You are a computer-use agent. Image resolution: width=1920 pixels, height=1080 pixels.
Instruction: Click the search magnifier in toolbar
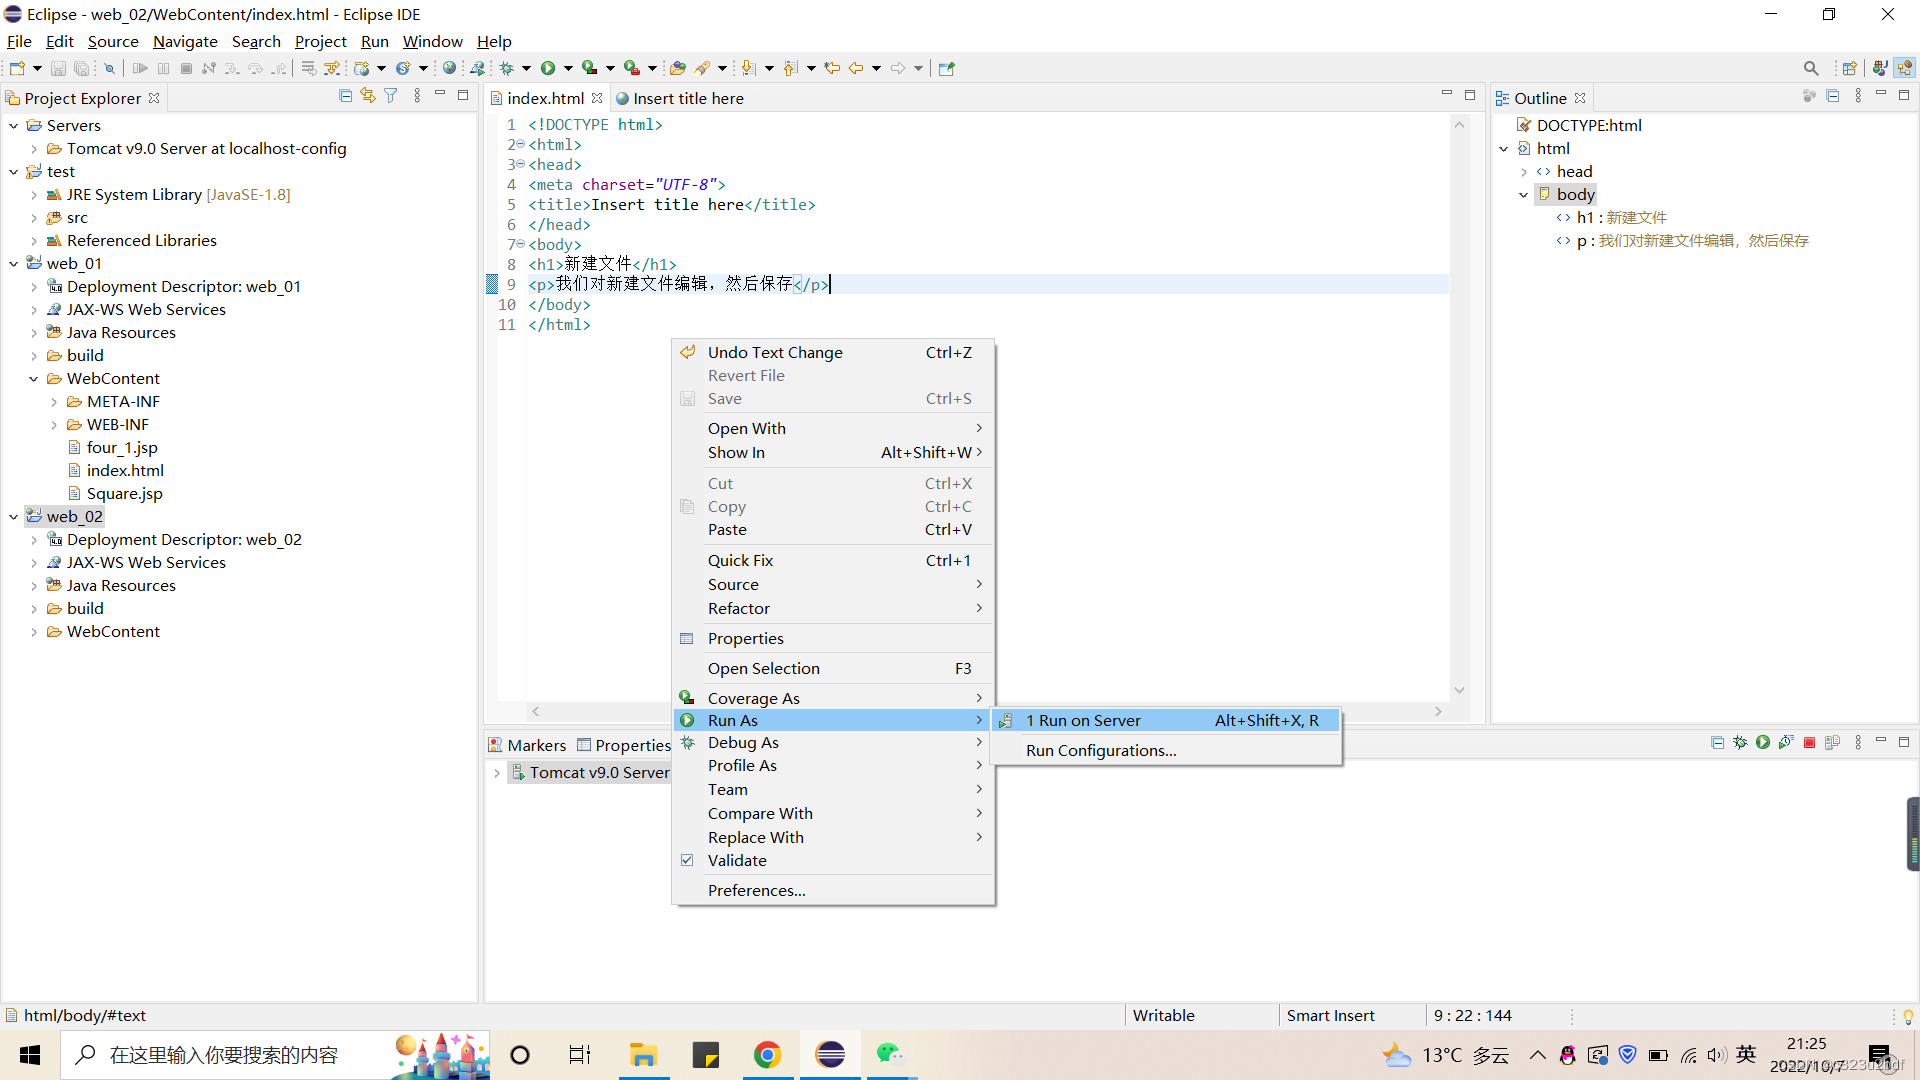pos(1810,68)
